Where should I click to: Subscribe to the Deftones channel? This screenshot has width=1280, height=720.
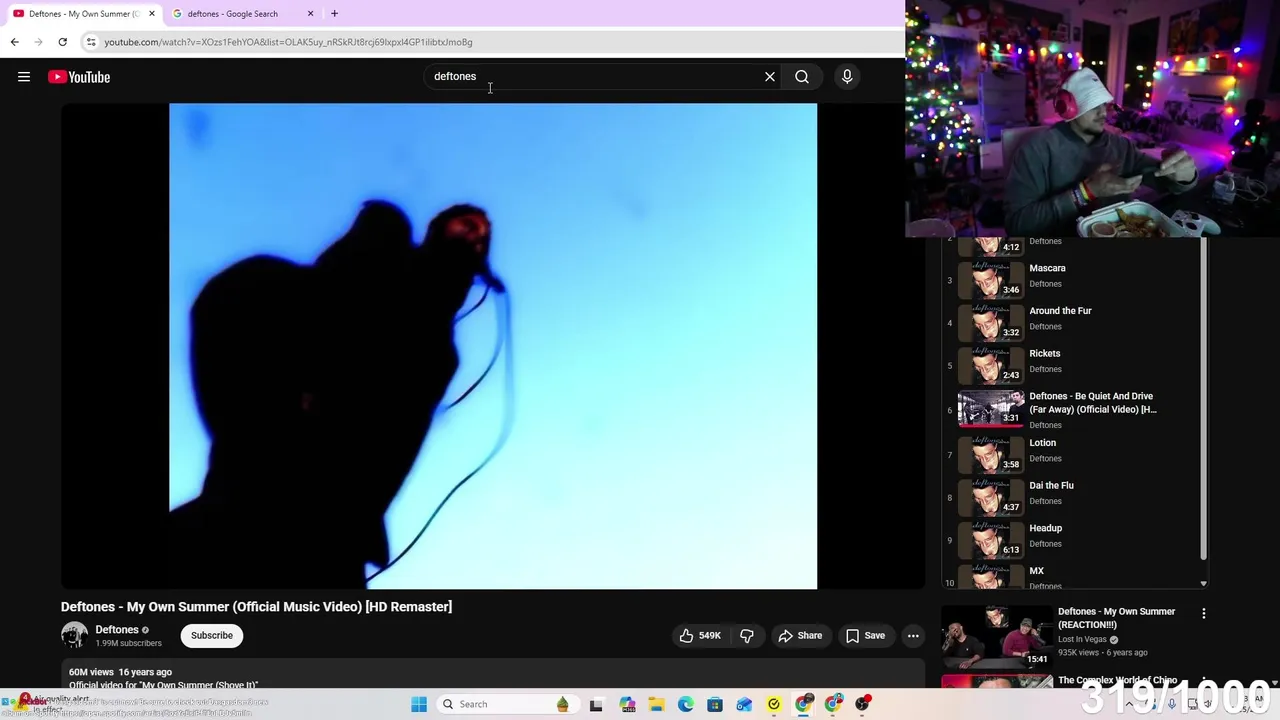[212, 636]
